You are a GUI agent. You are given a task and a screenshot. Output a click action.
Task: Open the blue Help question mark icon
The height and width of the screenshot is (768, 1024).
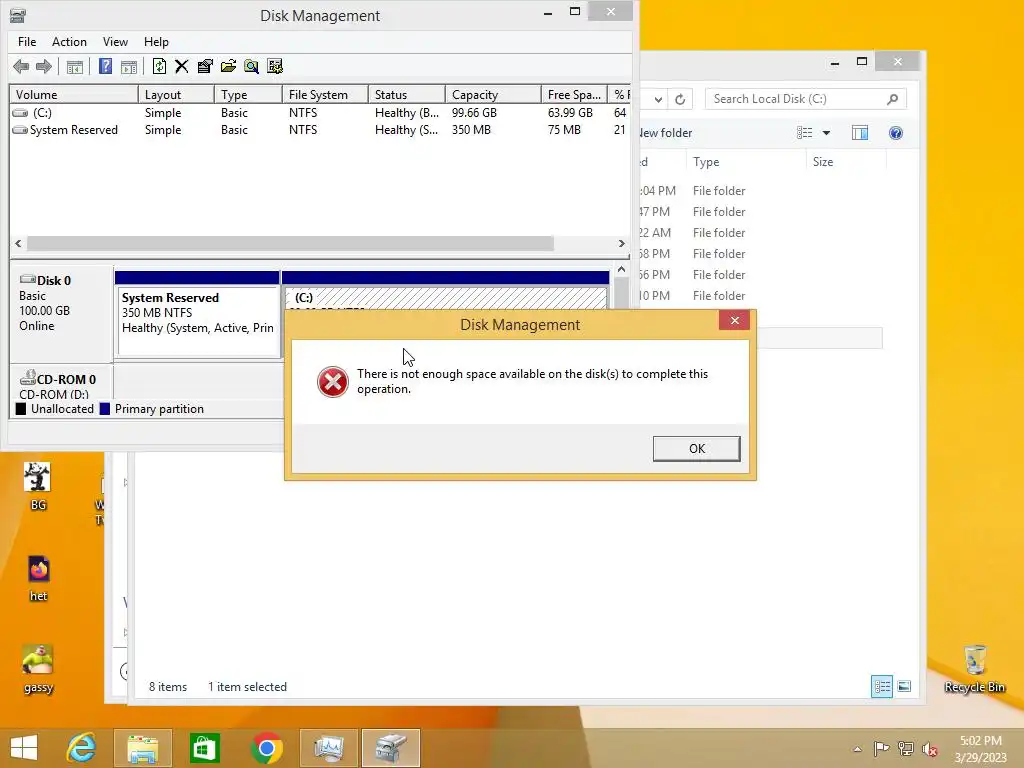(x=105, y=66)
